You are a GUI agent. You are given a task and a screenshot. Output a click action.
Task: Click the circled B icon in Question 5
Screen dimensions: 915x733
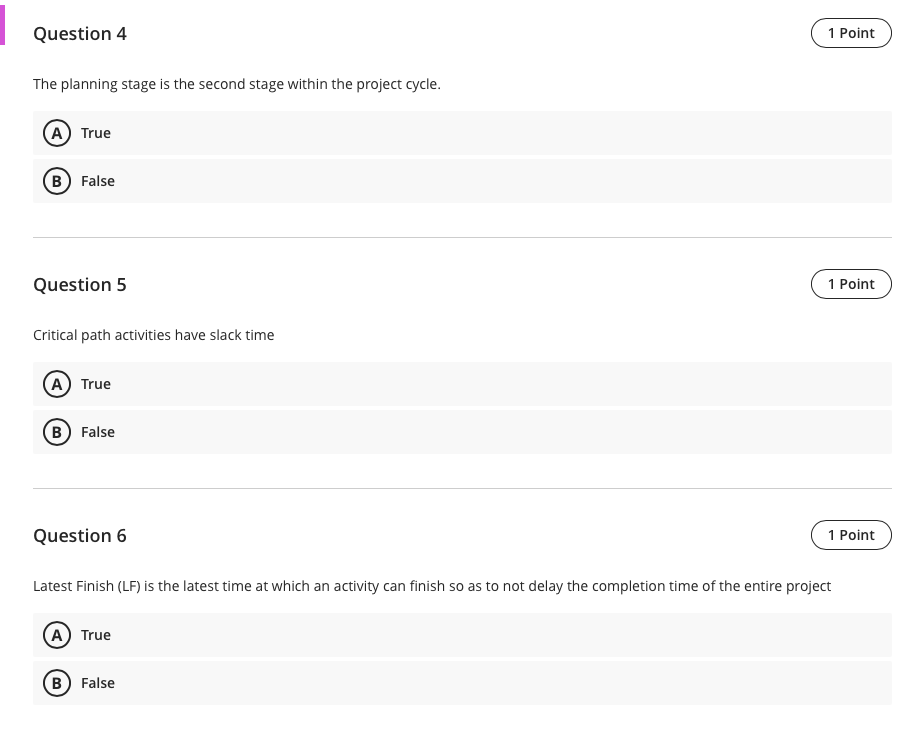[x=57, y=432]
